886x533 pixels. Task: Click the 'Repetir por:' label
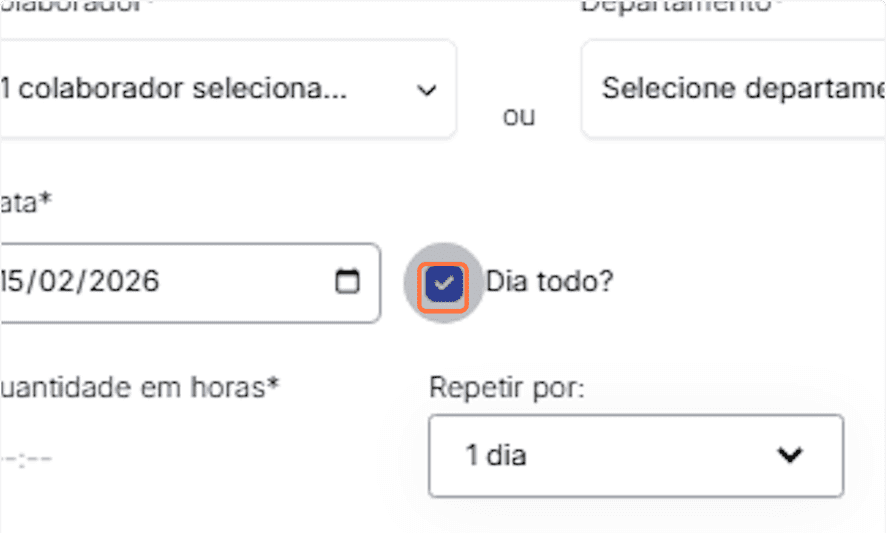(506, 387)
